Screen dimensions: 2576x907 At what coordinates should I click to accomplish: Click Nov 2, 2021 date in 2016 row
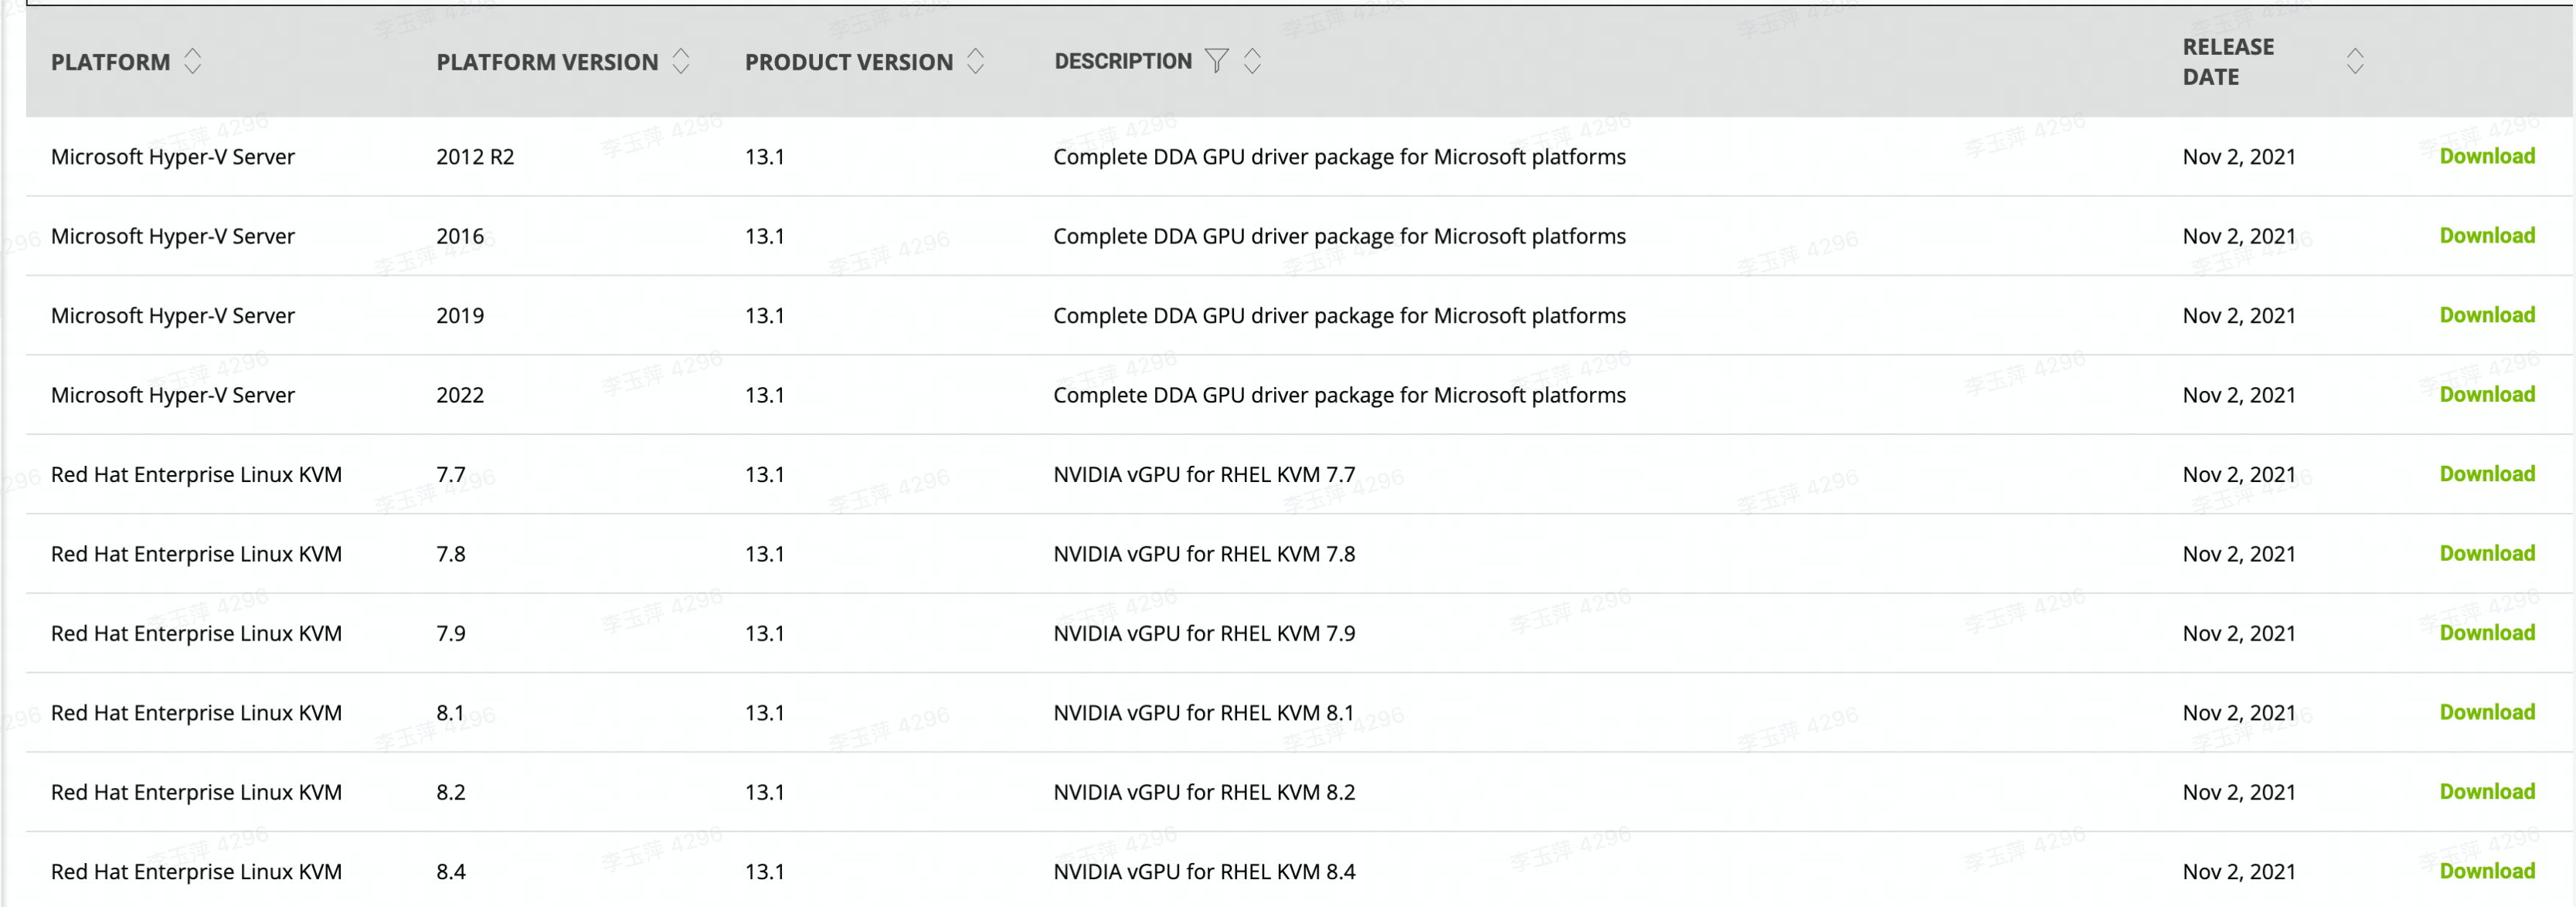[x=2239, y=236]
